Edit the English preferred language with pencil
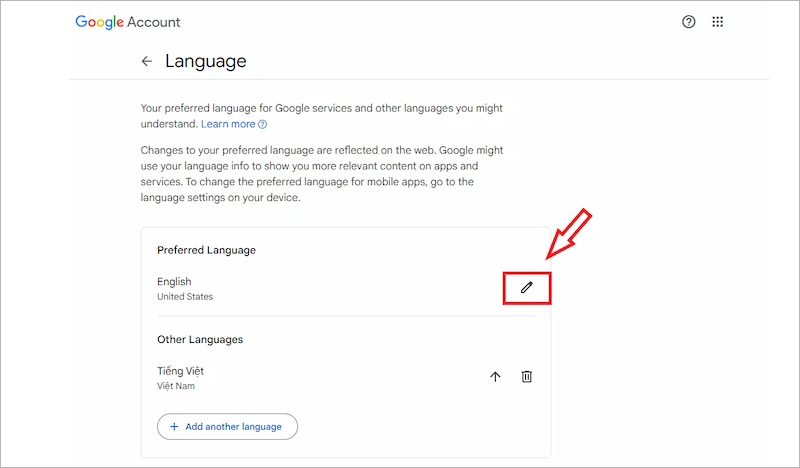This screenshot has height=468, width=800. pos(527,288)
